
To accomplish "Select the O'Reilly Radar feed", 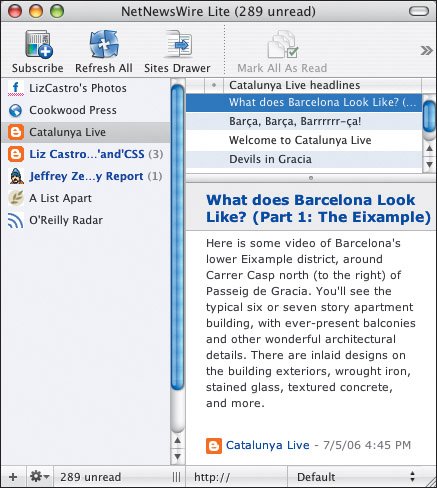I will tap(85, 220).
